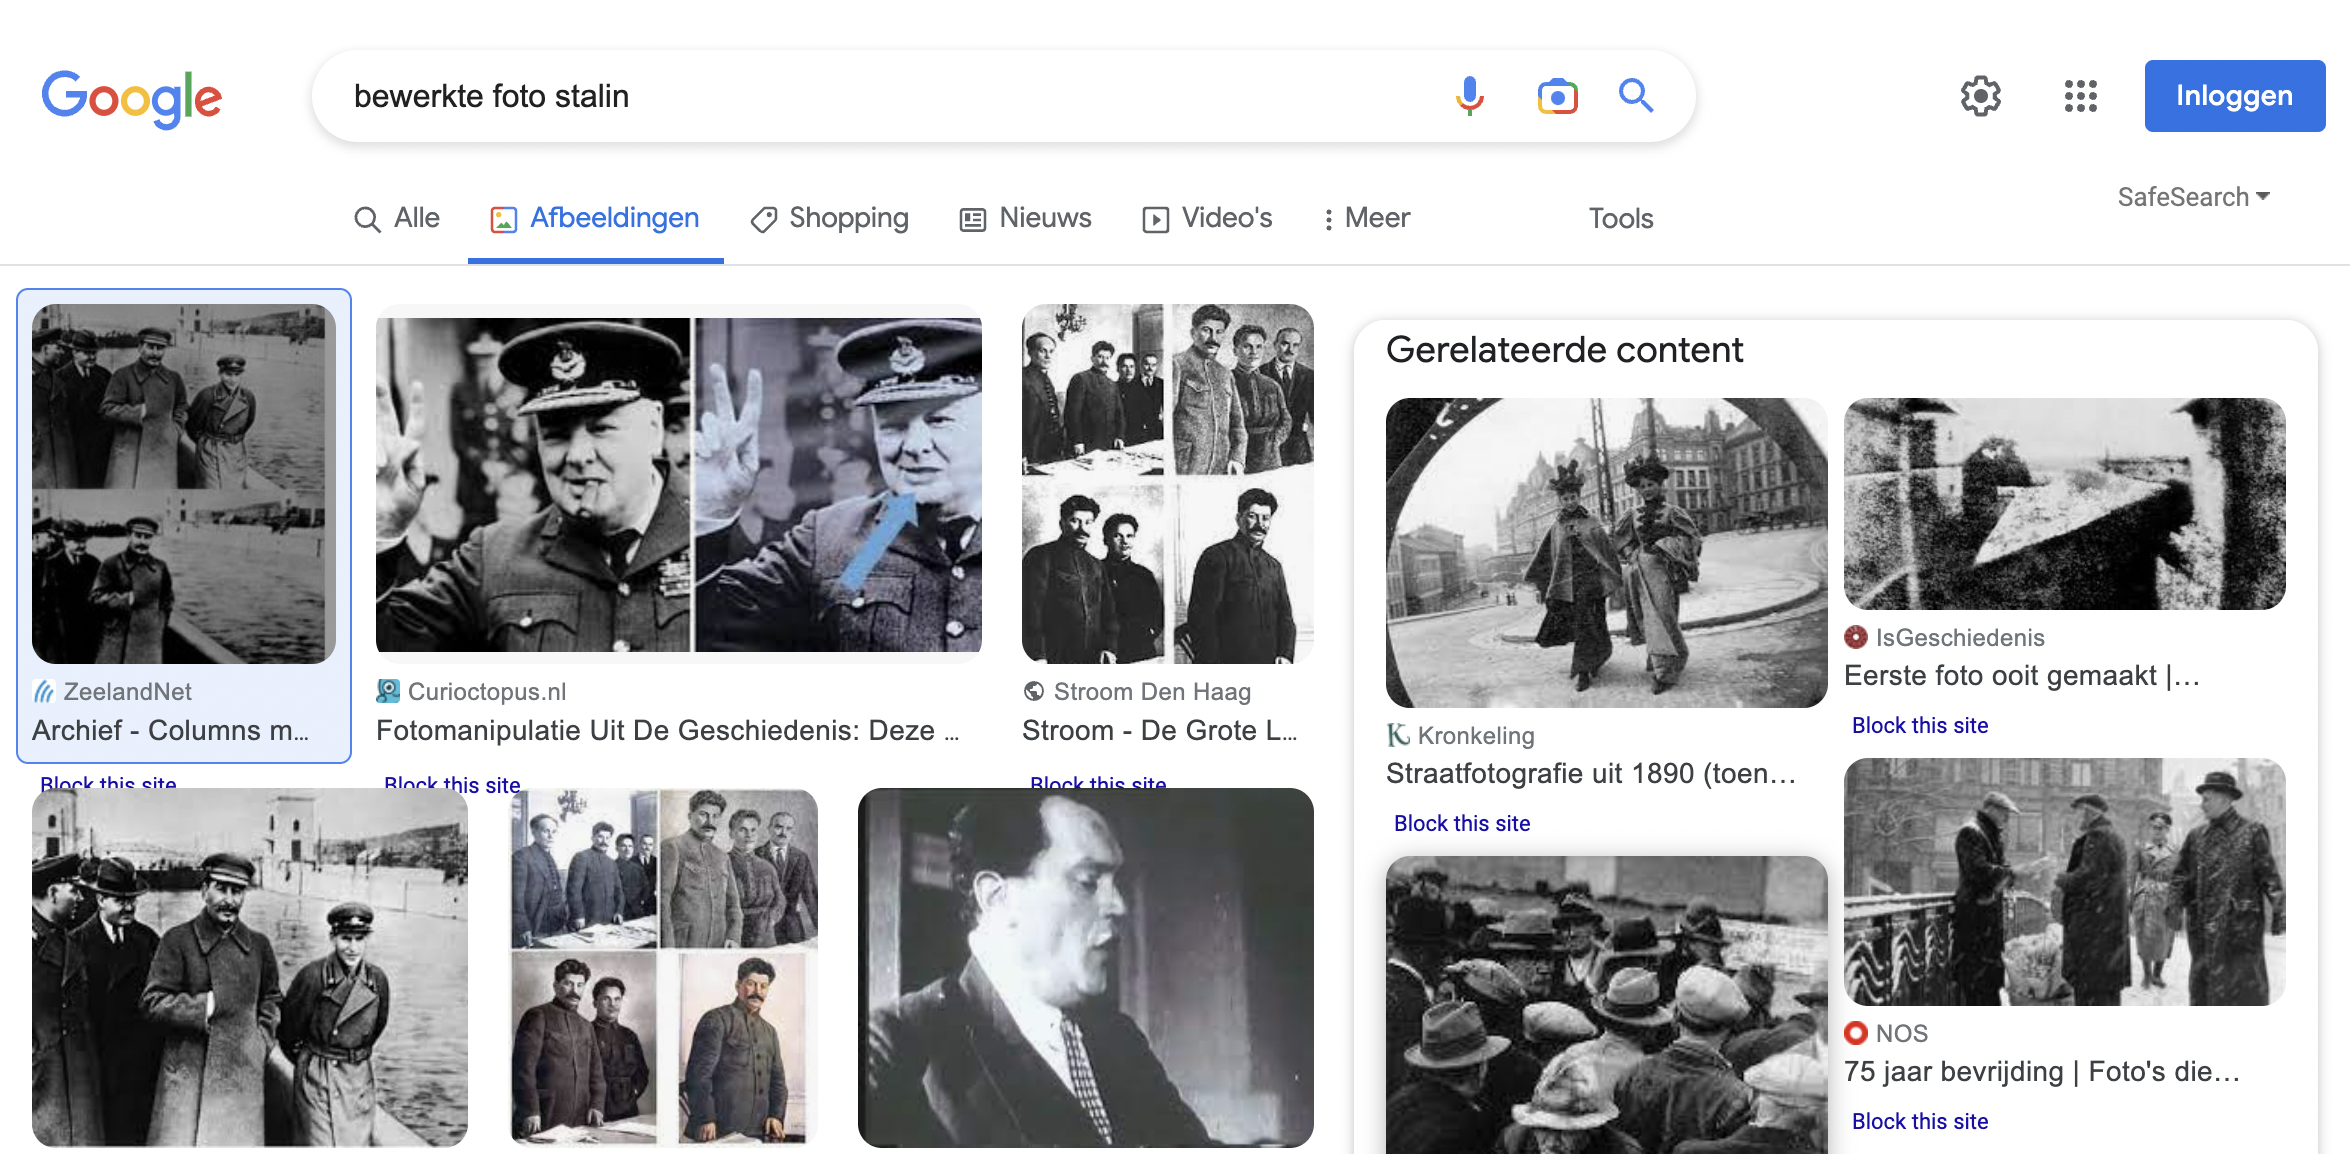
Task: Click 'Archief - Columns m...' title
Action: point(171,731)
